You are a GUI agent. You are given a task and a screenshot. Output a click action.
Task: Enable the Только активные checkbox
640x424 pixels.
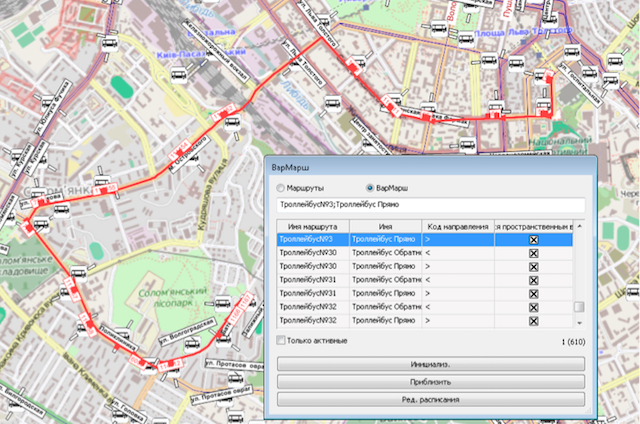tap(281, 342)
